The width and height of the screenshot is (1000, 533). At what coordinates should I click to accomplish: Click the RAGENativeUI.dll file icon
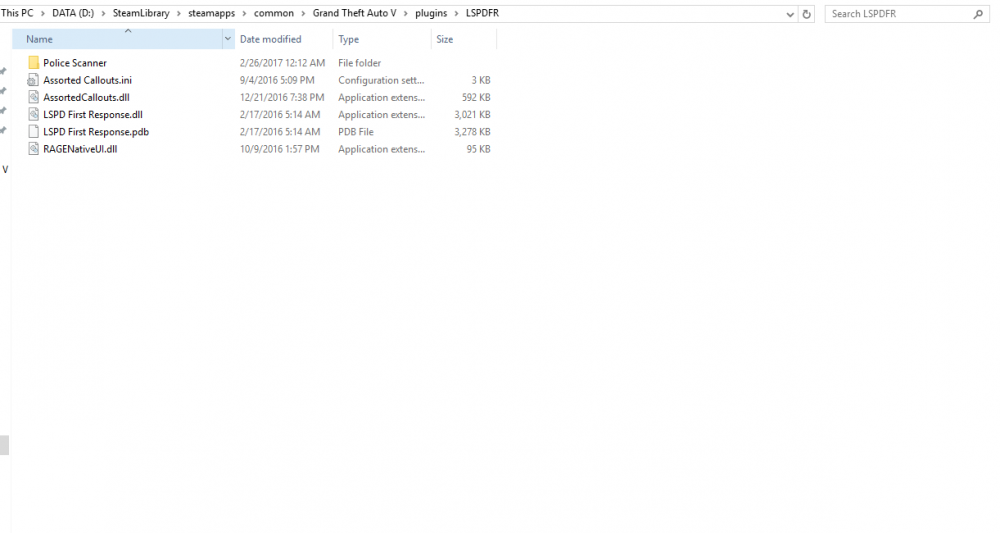tap(33, 149)
